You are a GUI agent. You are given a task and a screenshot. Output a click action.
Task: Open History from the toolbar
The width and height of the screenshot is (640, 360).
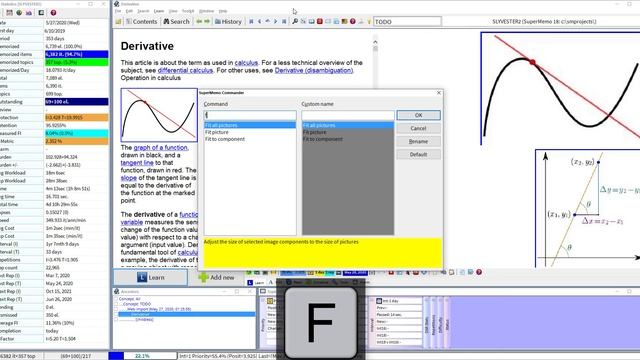coord(228,22)
